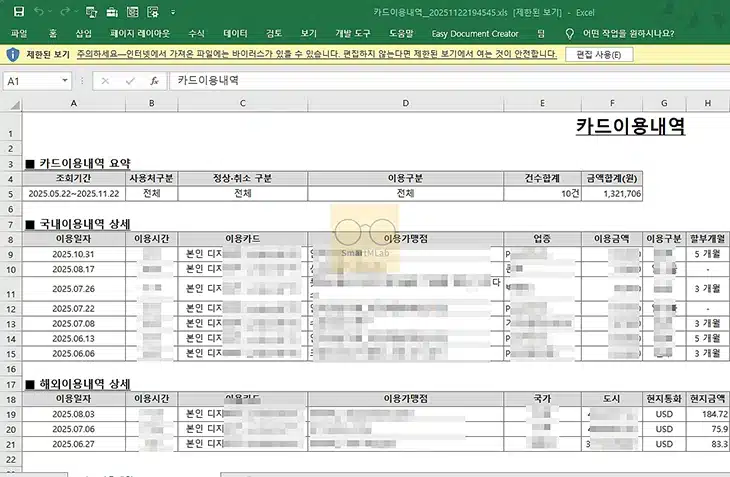
Task: Click the USD cell in the 2025.06.27 row
Action: point(664,444)
